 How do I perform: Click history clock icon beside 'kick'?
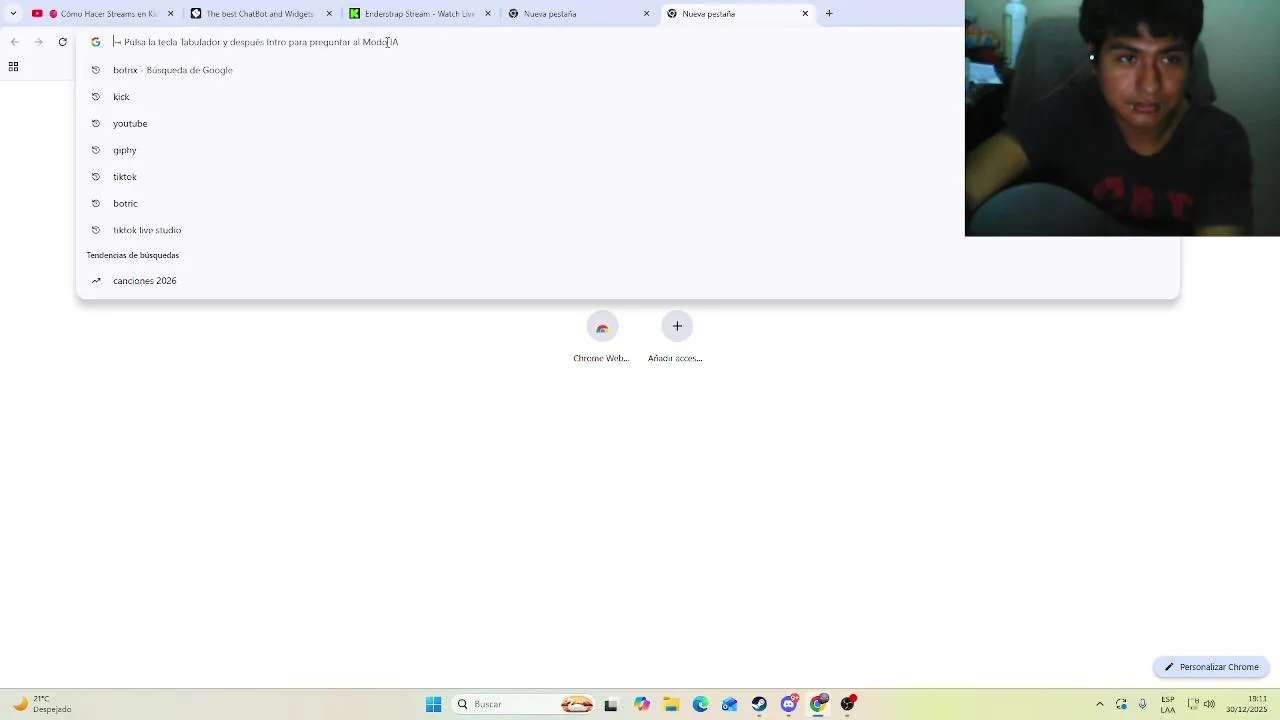96,97
